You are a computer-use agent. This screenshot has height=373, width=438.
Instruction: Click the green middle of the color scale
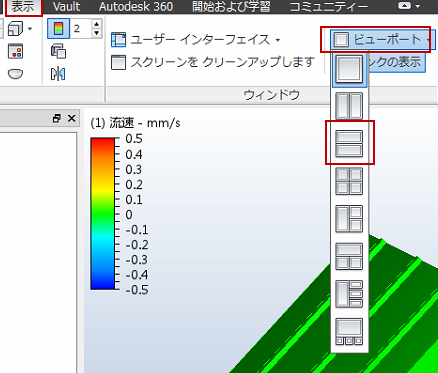pyautogui.click(x=102, y=214)
